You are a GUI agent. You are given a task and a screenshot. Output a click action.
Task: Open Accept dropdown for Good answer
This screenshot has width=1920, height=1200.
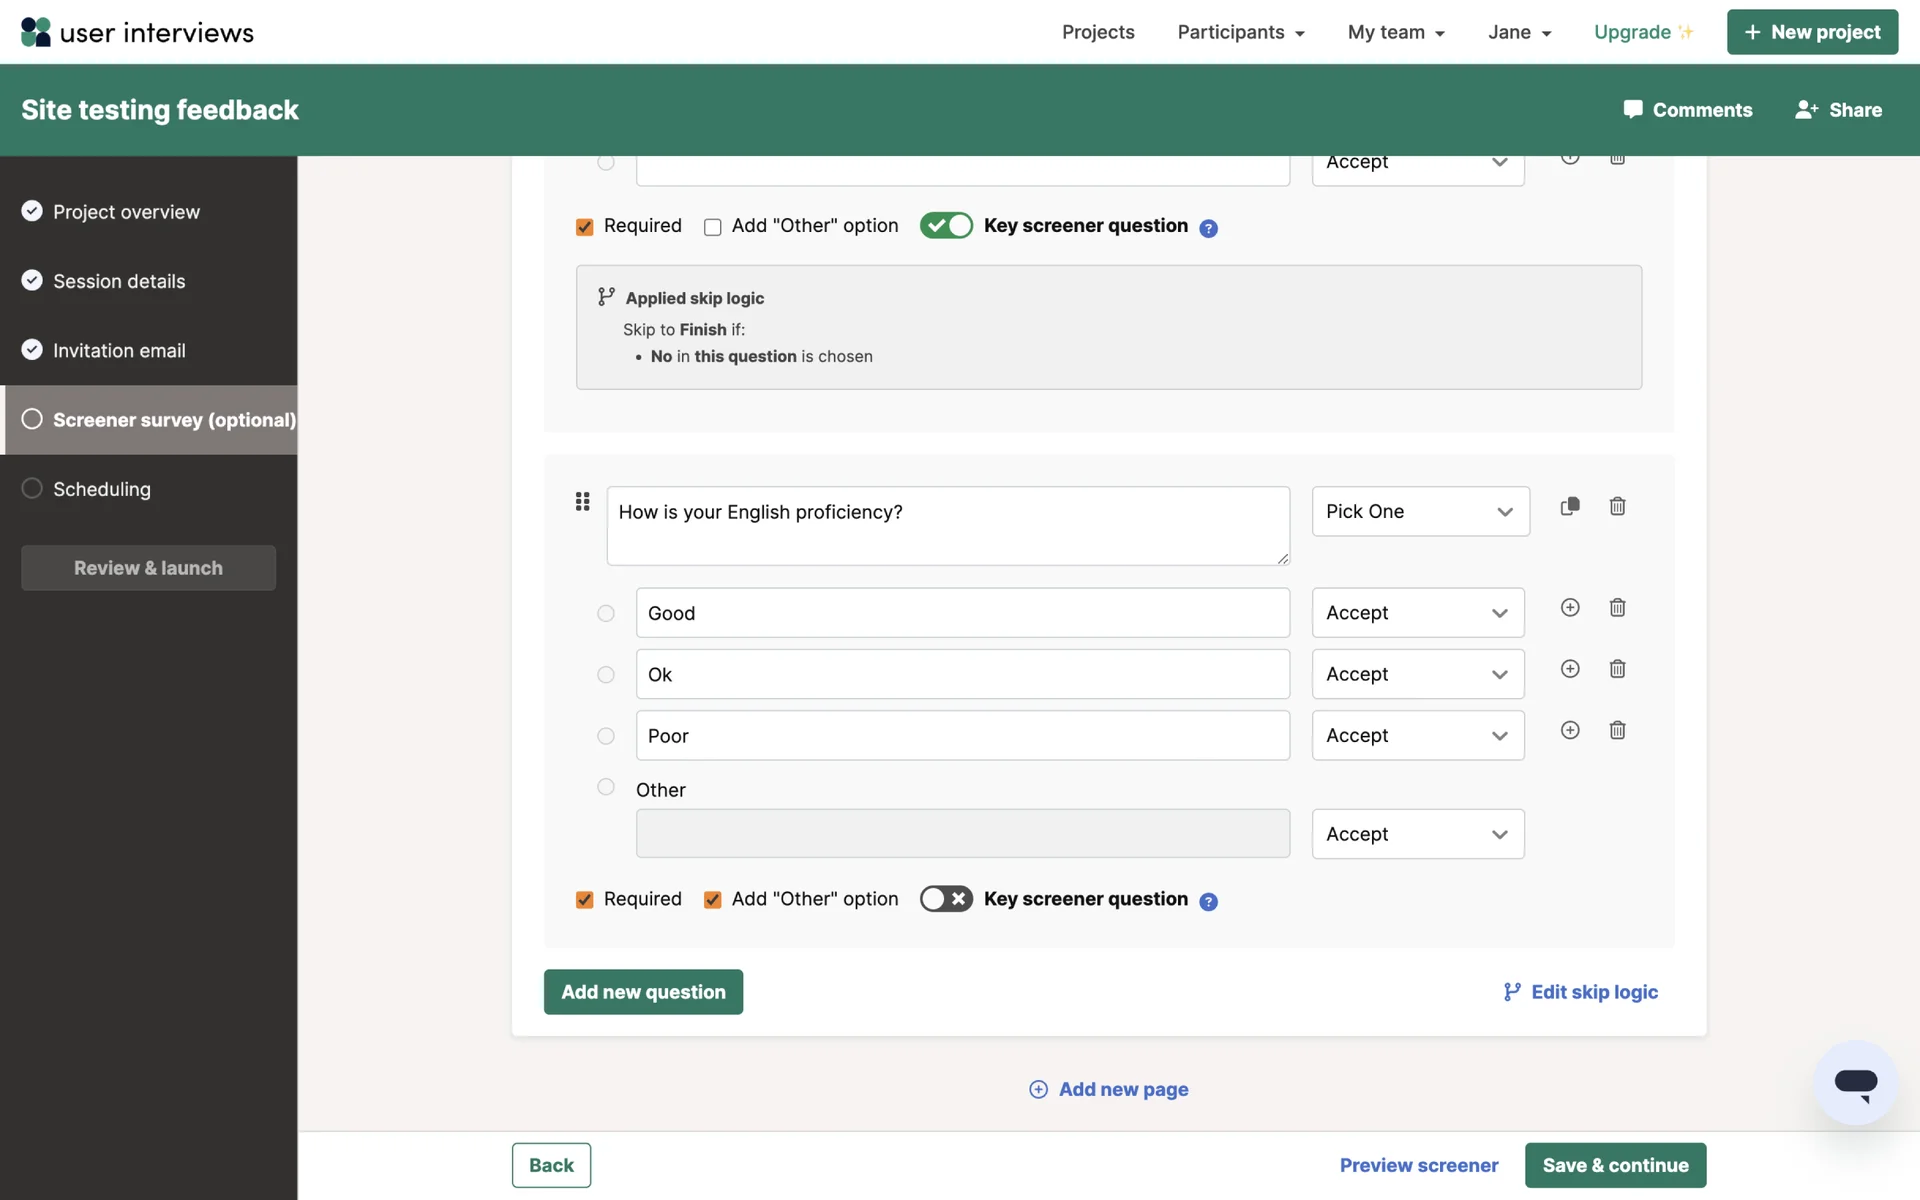pos(1417,613)
